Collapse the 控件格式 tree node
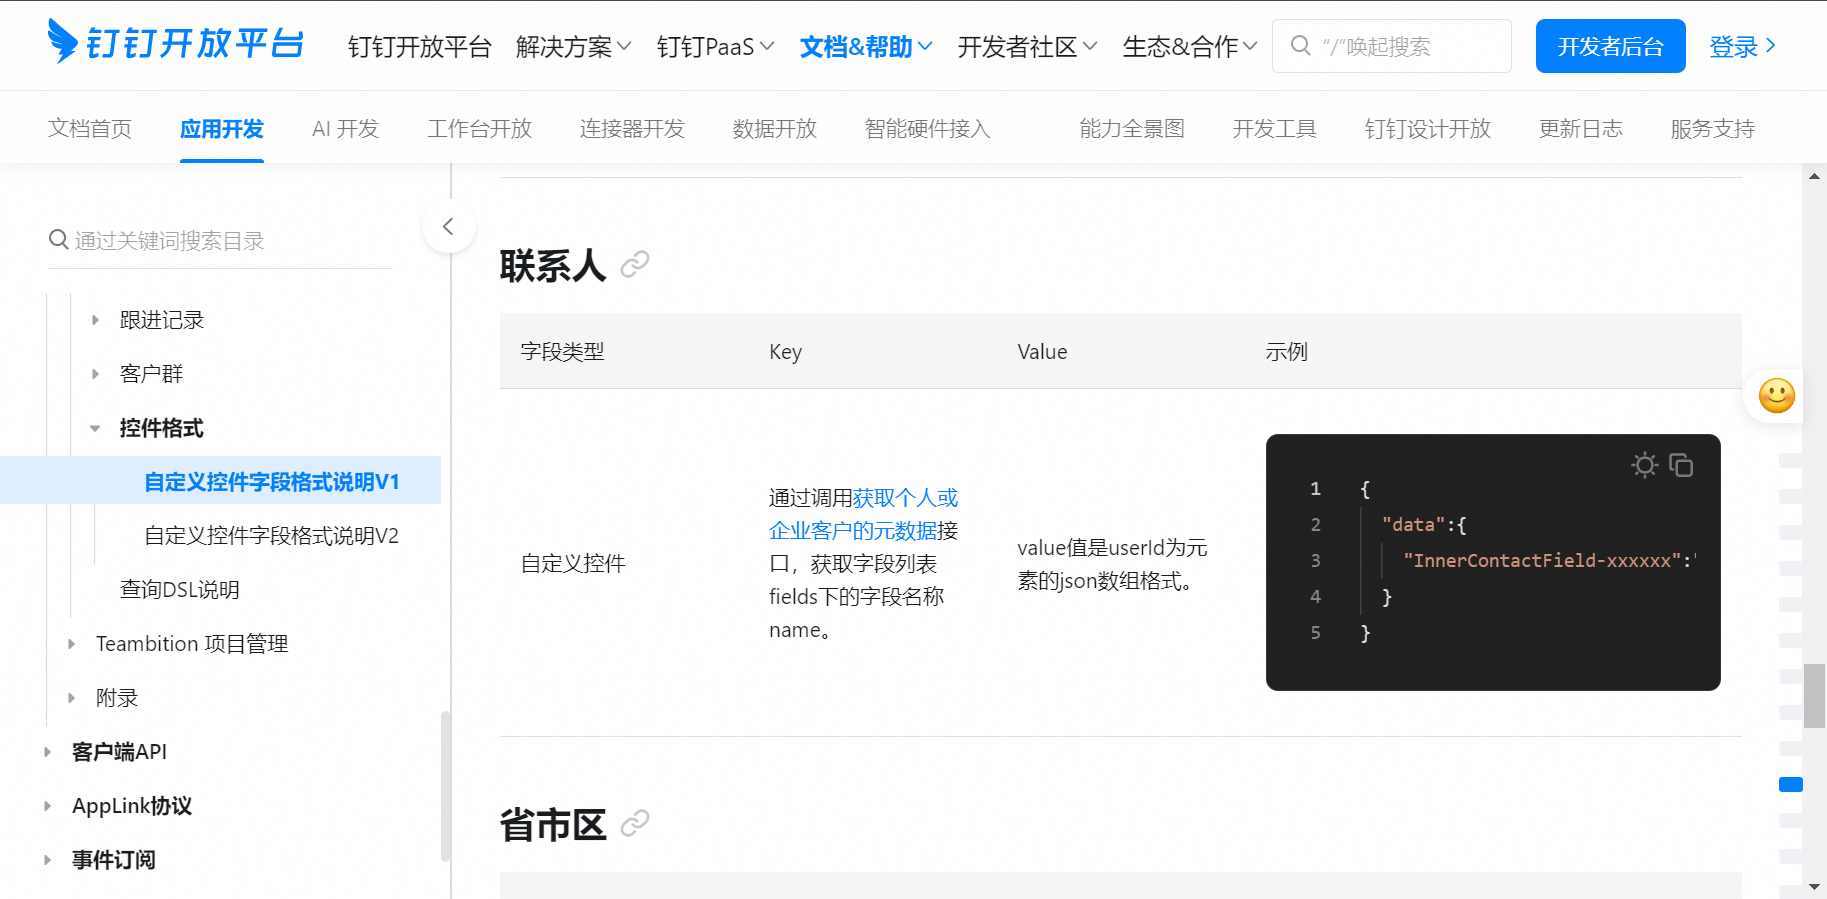This screenshot has height=899, width=1827. tap(96, 428)
